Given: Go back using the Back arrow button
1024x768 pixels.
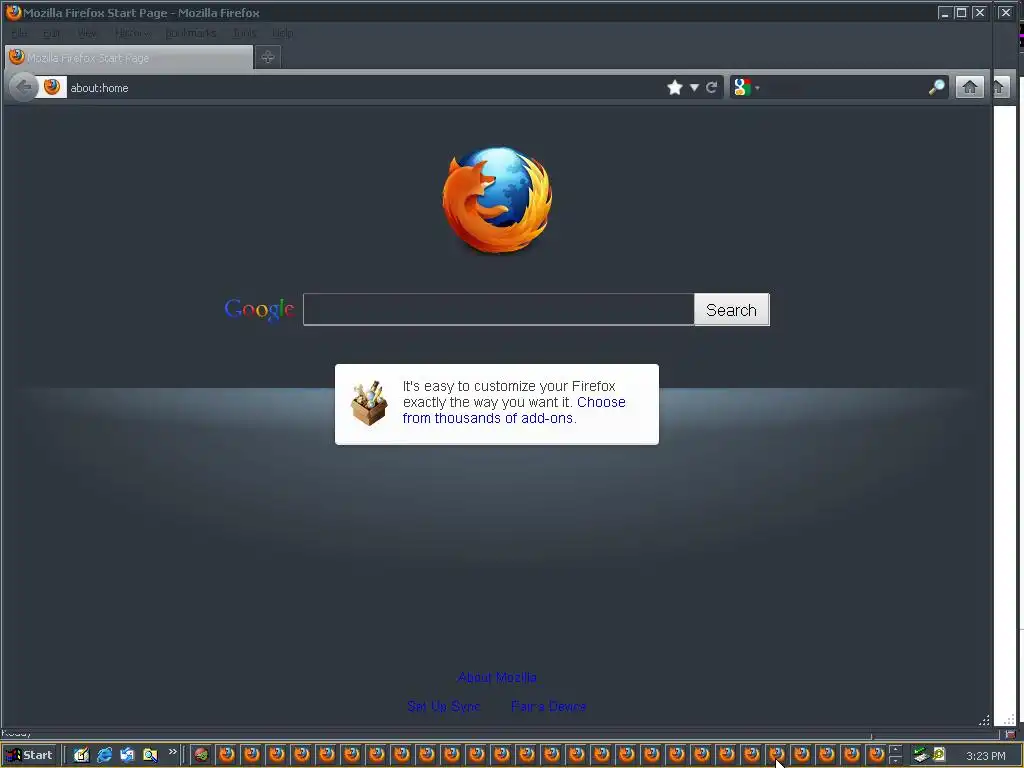Looking at the screenshot, I should click(x=24, y=87).
